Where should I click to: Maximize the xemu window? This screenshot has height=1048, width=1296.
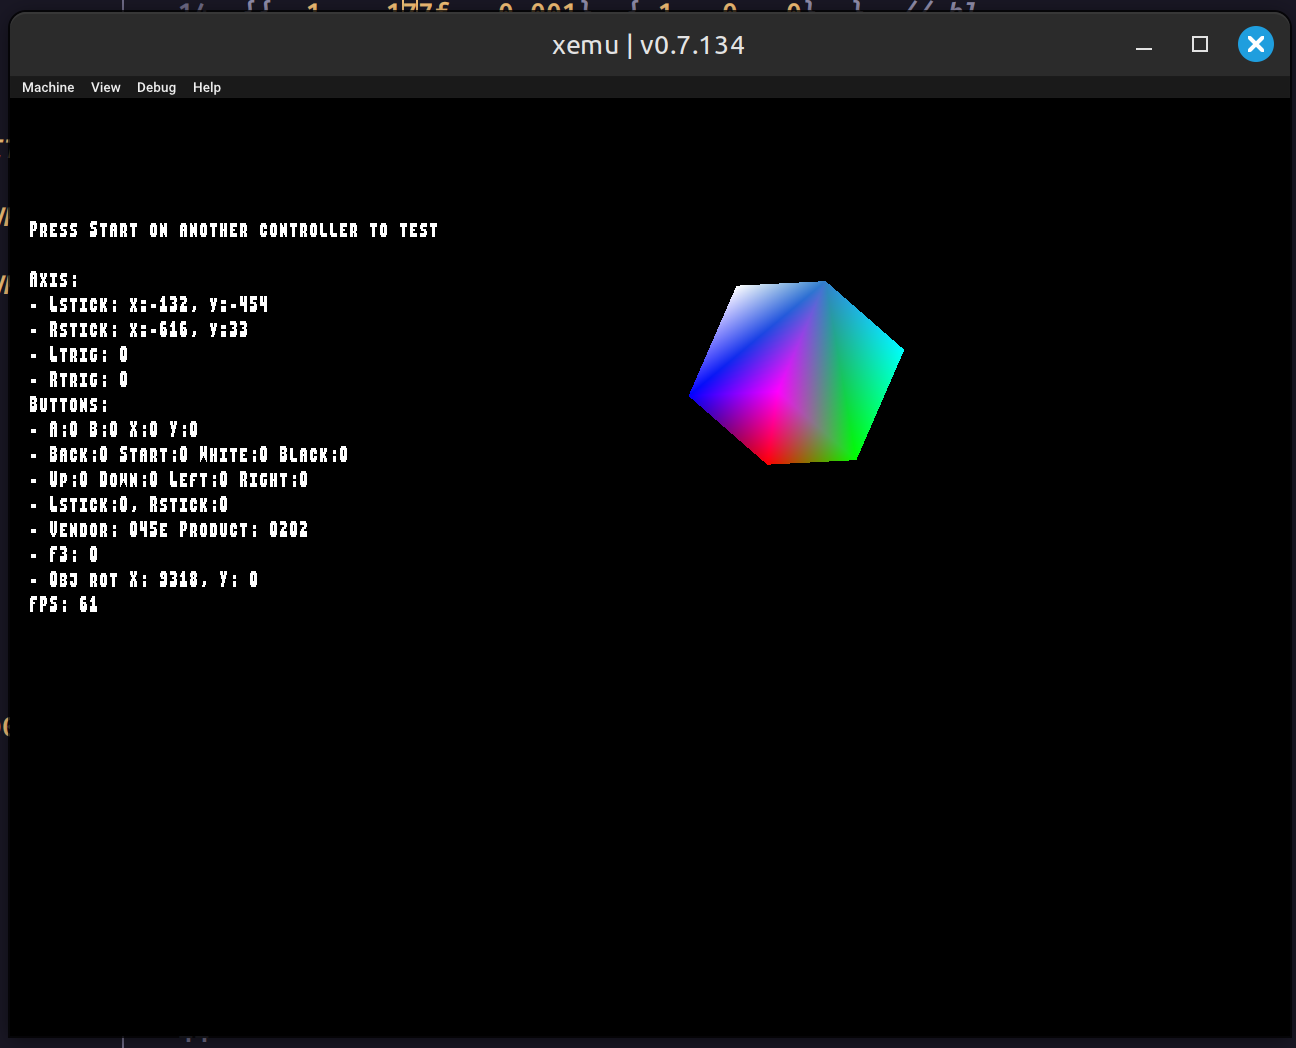(x=1200, y=44)
